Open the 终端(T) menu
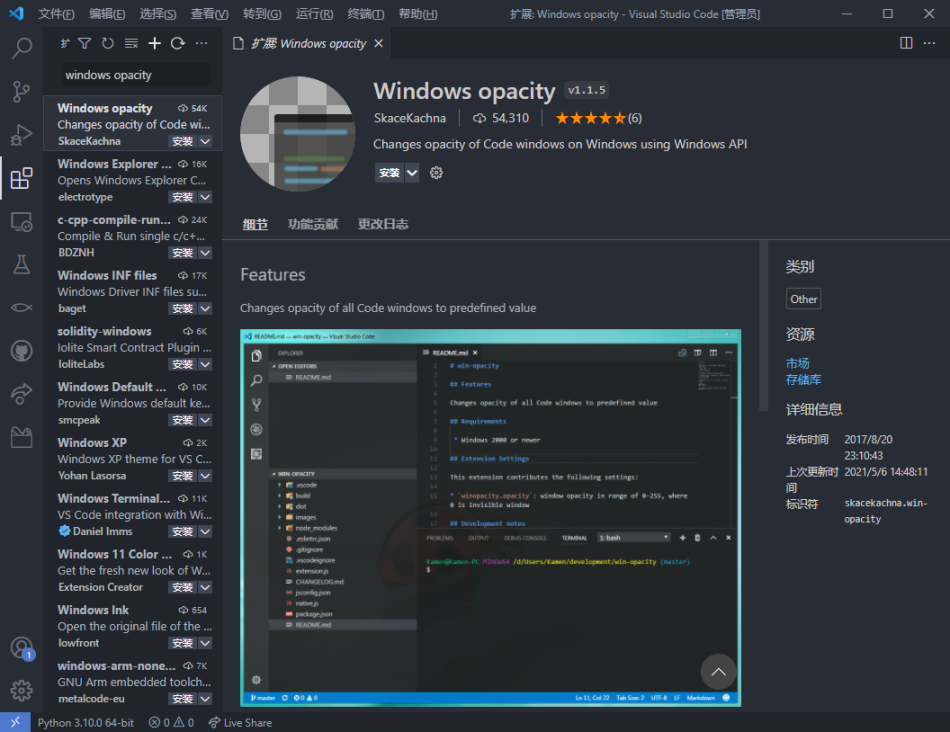950x732 pixels. 366,14
